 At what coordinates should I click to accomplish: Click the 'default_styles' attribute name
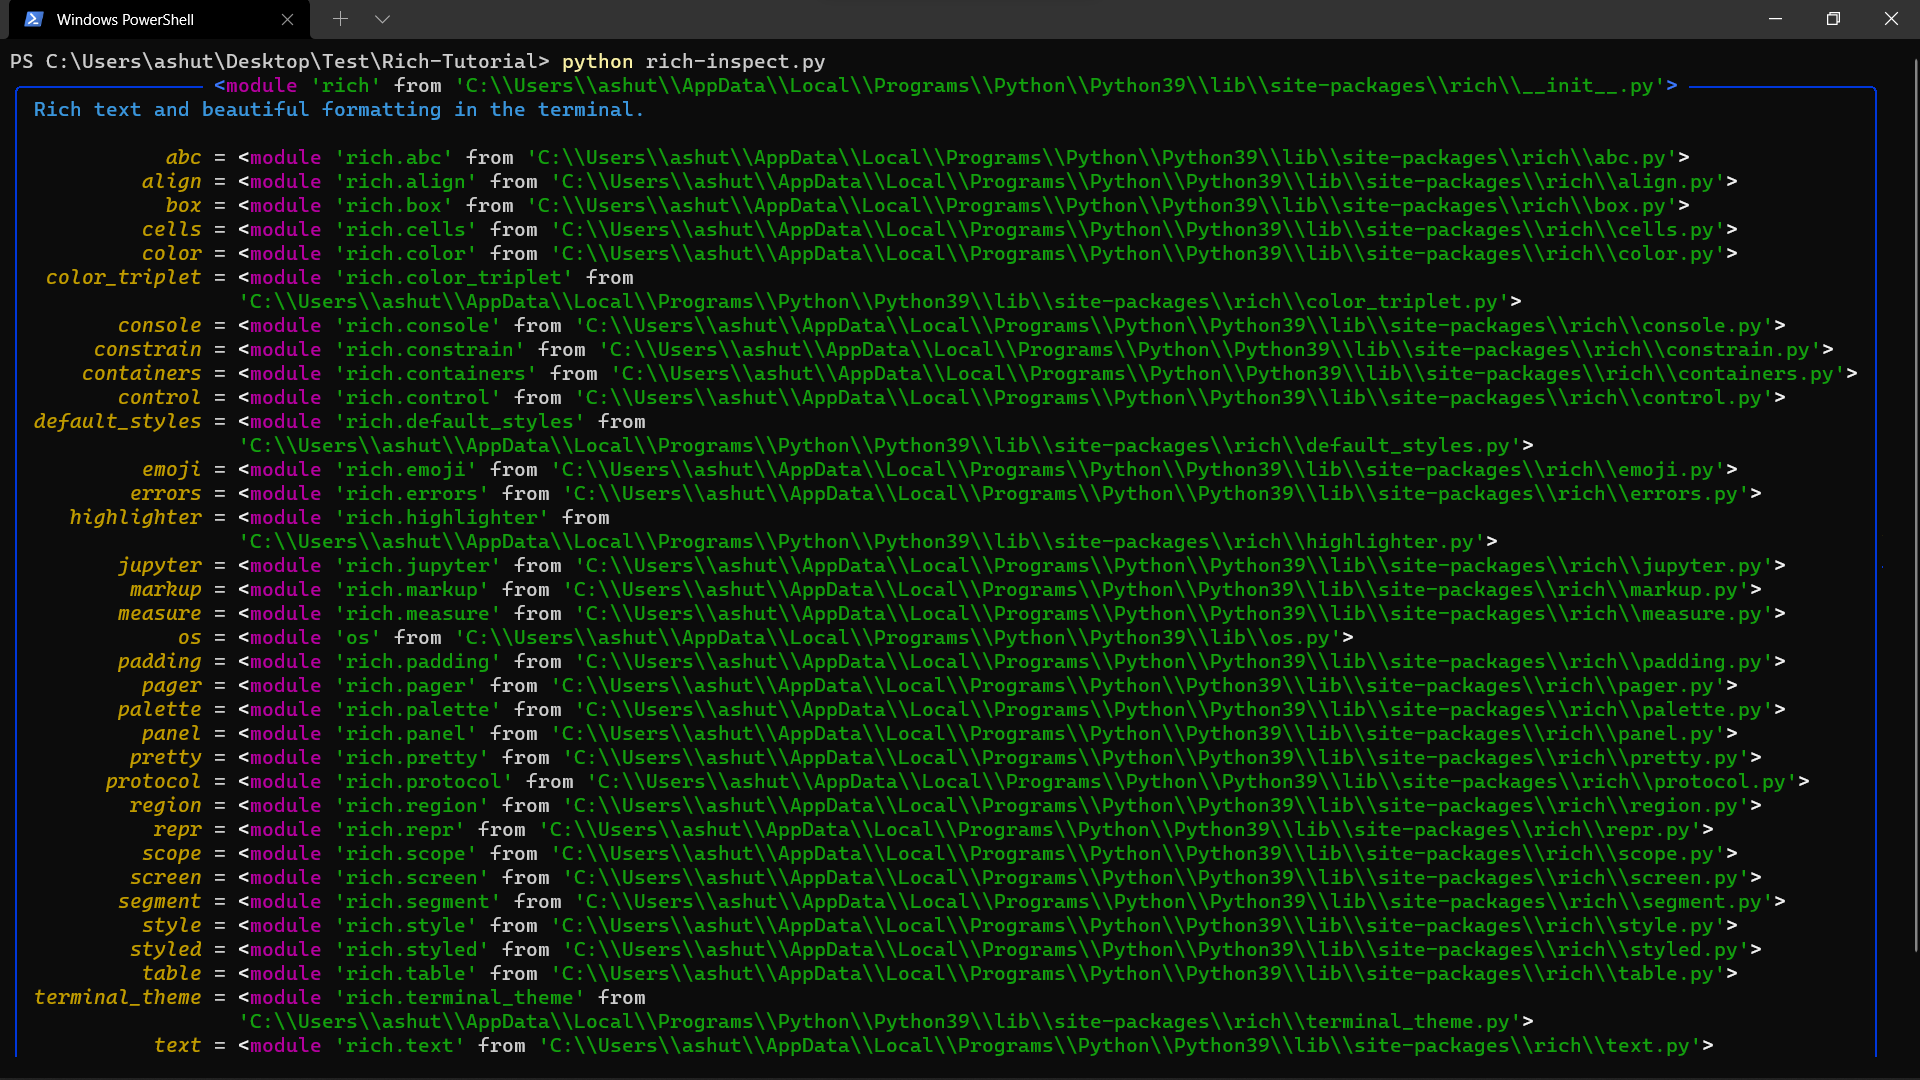117,422
